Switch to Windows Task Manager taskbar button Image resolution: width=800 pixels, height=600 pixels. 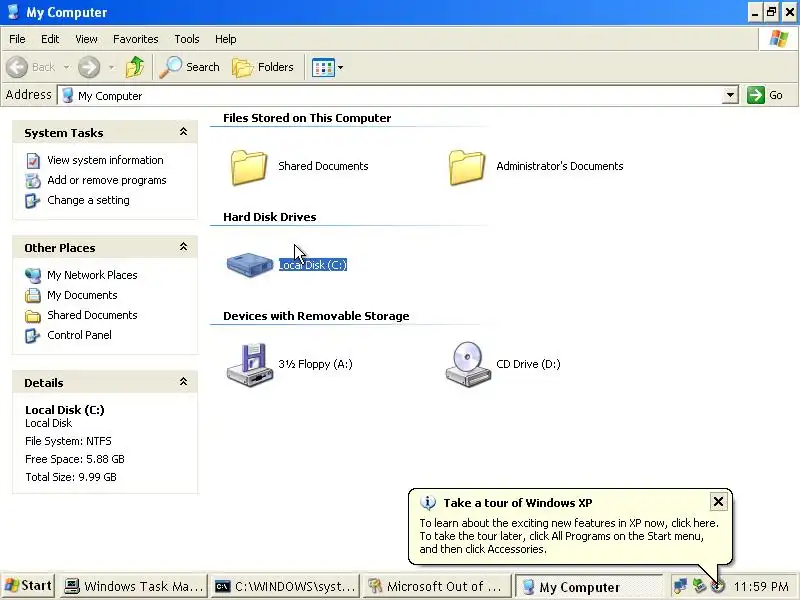tap(134, 586)
